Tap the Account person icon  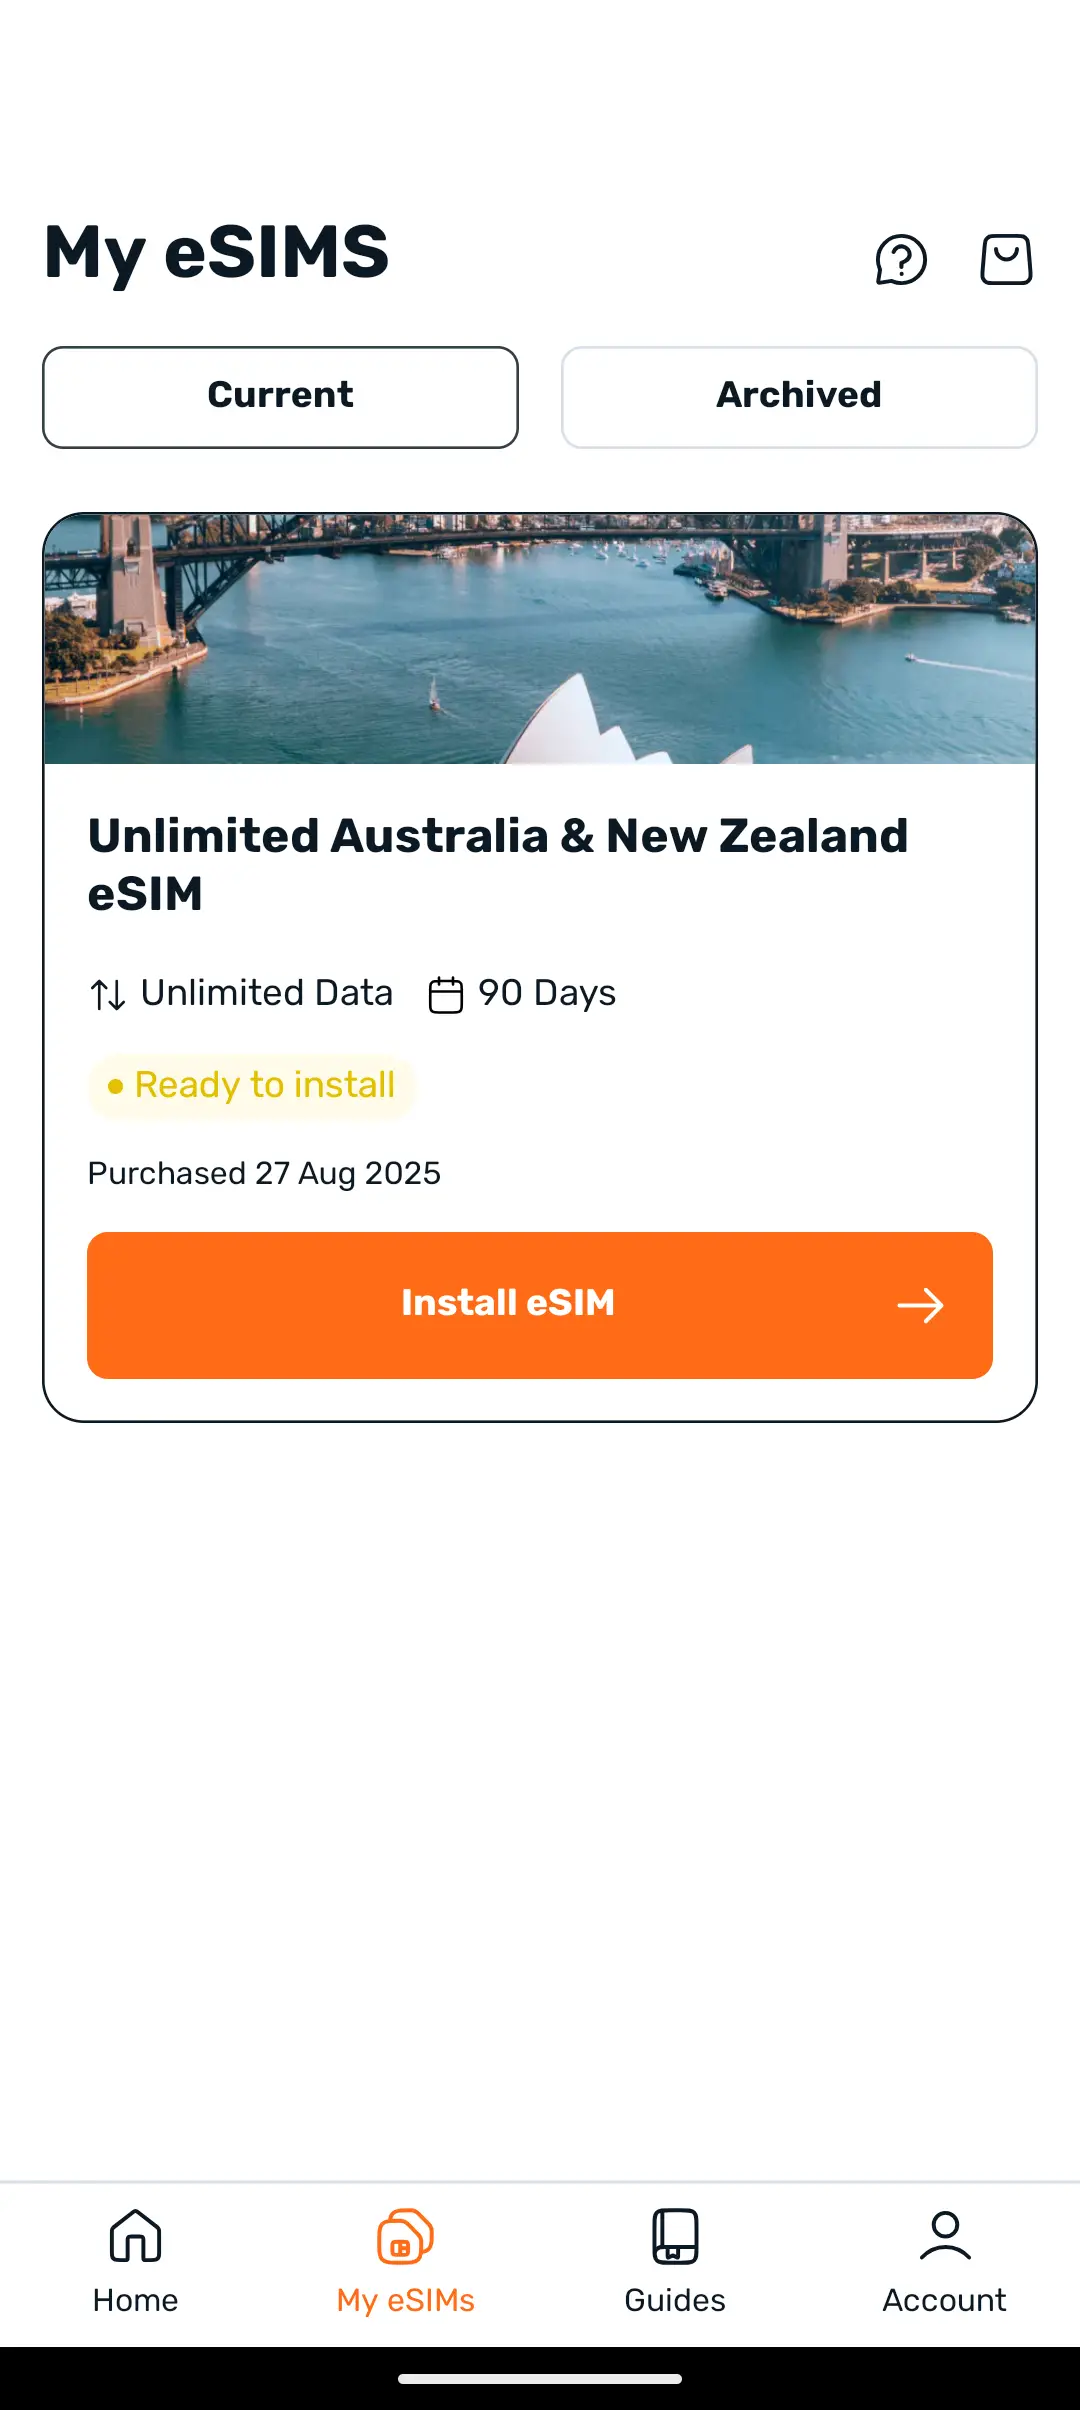coord(945,2236)
